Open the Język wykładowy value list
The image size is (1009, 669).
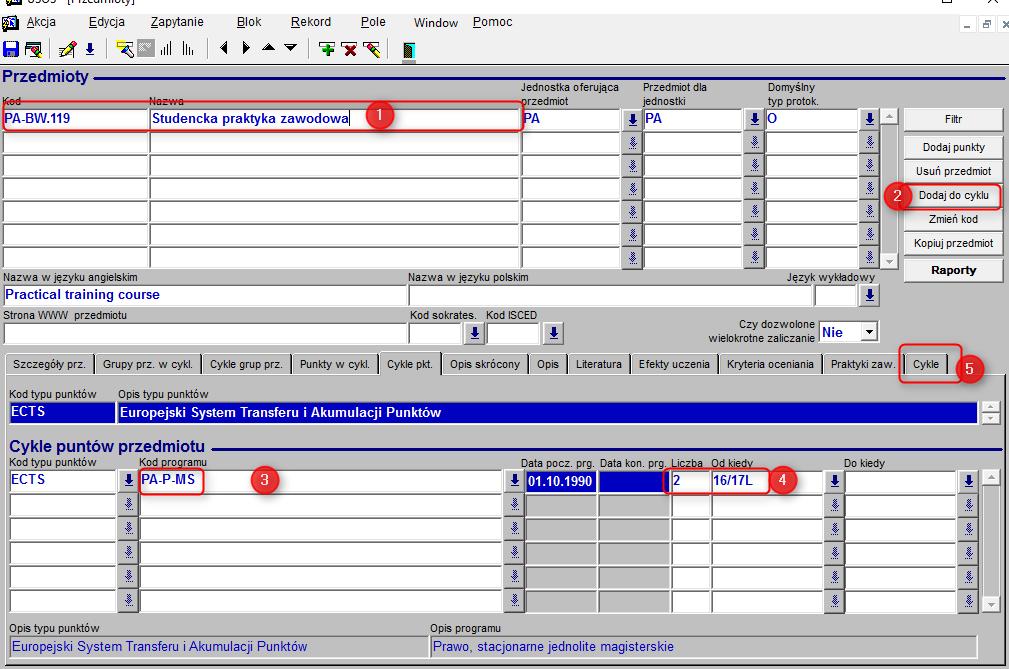pos(869,295)
